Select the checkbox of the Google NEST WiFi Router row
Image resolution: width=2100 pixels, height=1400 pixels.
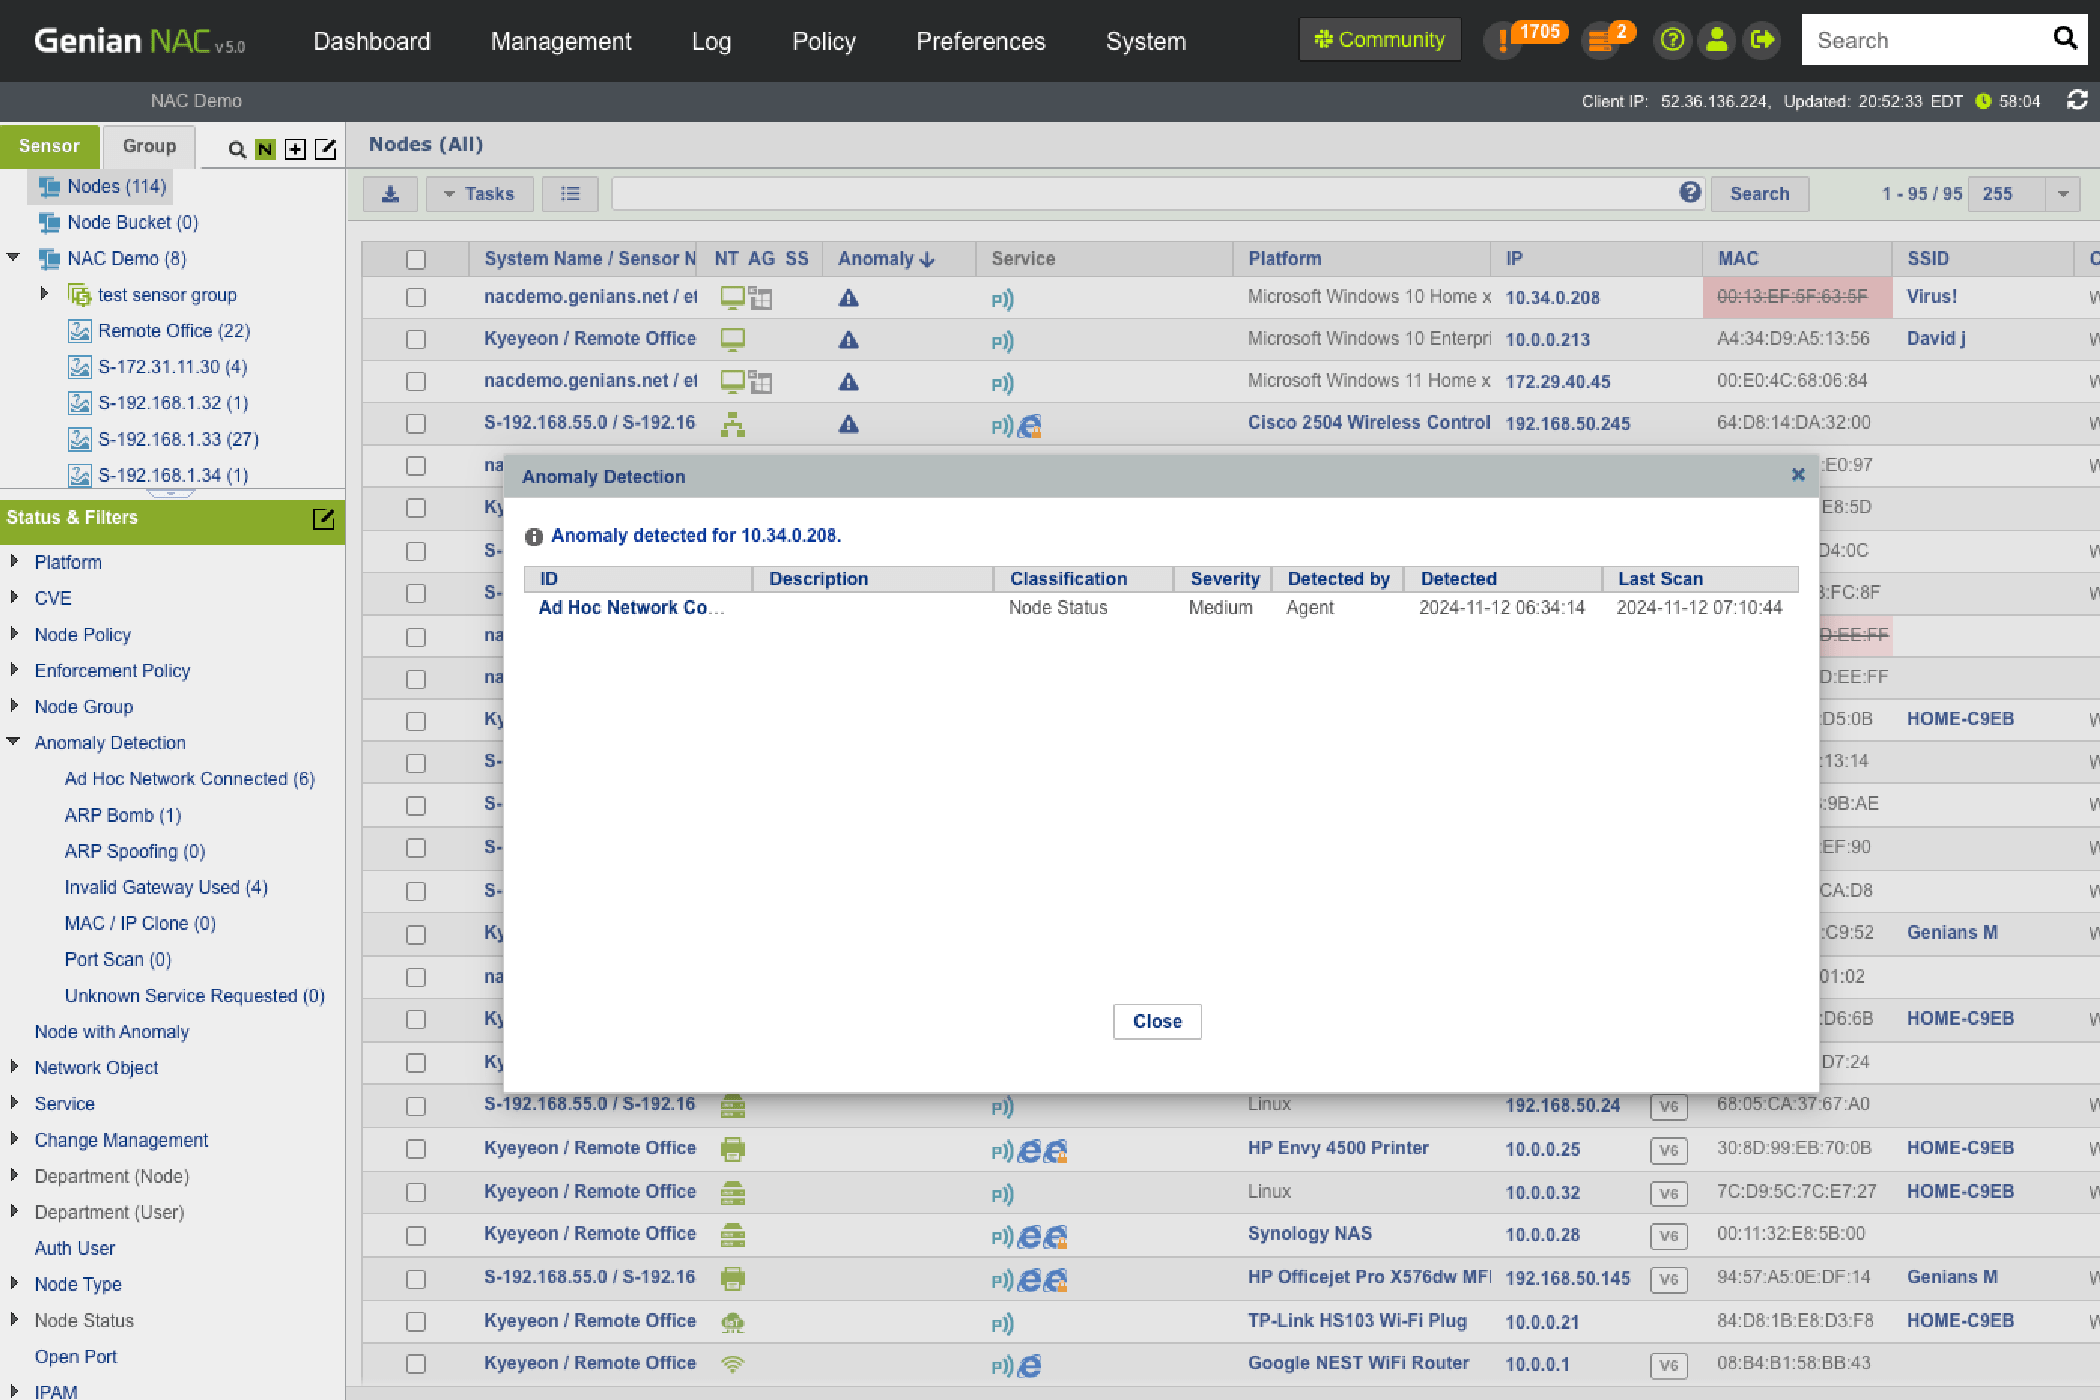click(x=416, y=1364)
